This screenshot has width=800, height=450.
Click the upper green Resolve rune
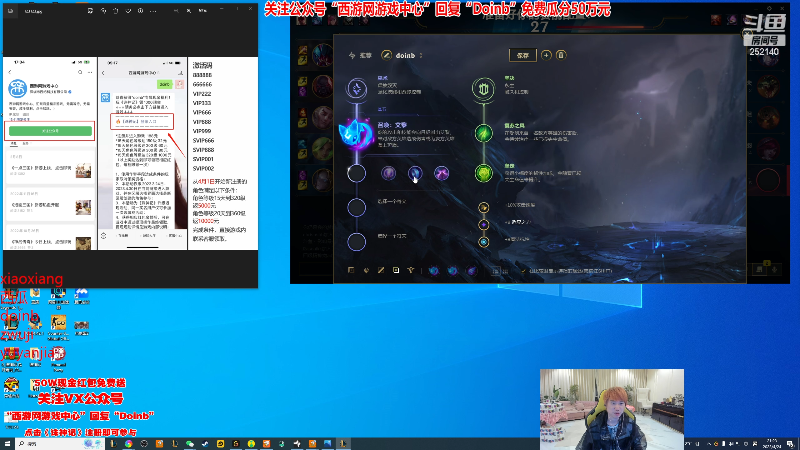coord(484,133)
